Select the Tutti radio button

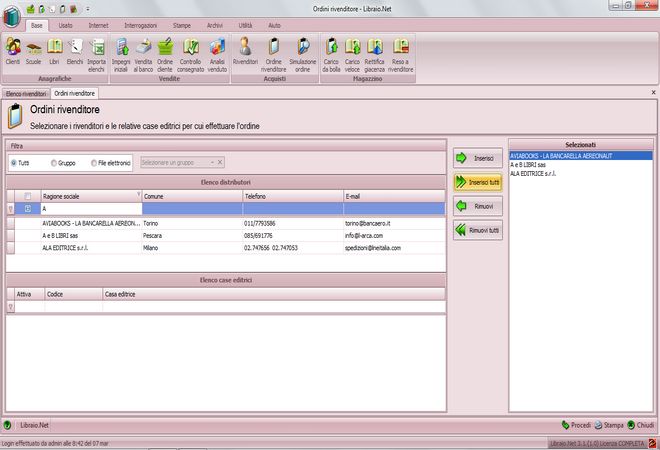pyautogui.click(x=14, y=163)
